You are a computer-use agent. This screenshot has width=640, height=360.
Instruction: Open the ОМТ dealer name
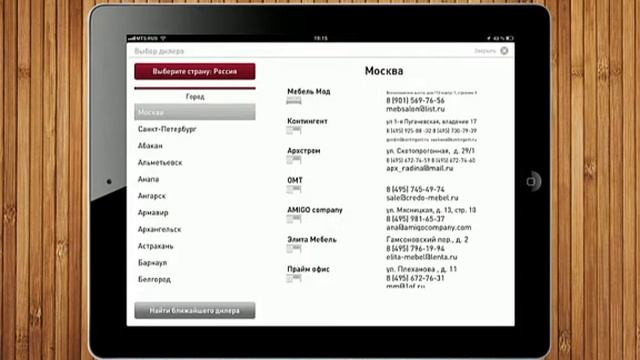coord(295,180)
